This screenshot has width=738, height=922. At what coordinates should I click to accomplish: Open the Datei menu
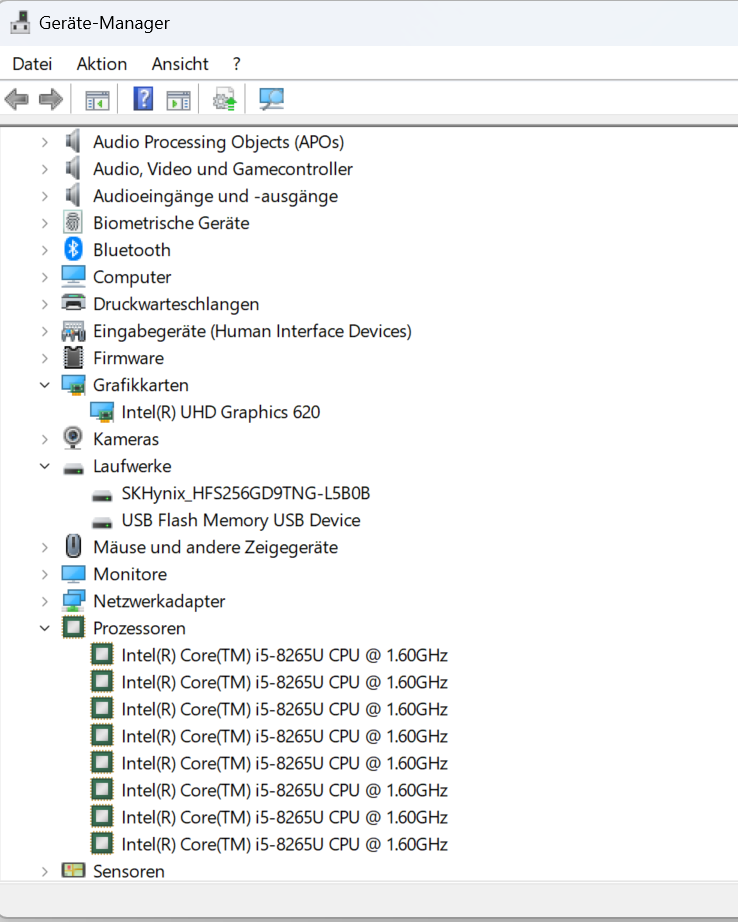point(32,64)
